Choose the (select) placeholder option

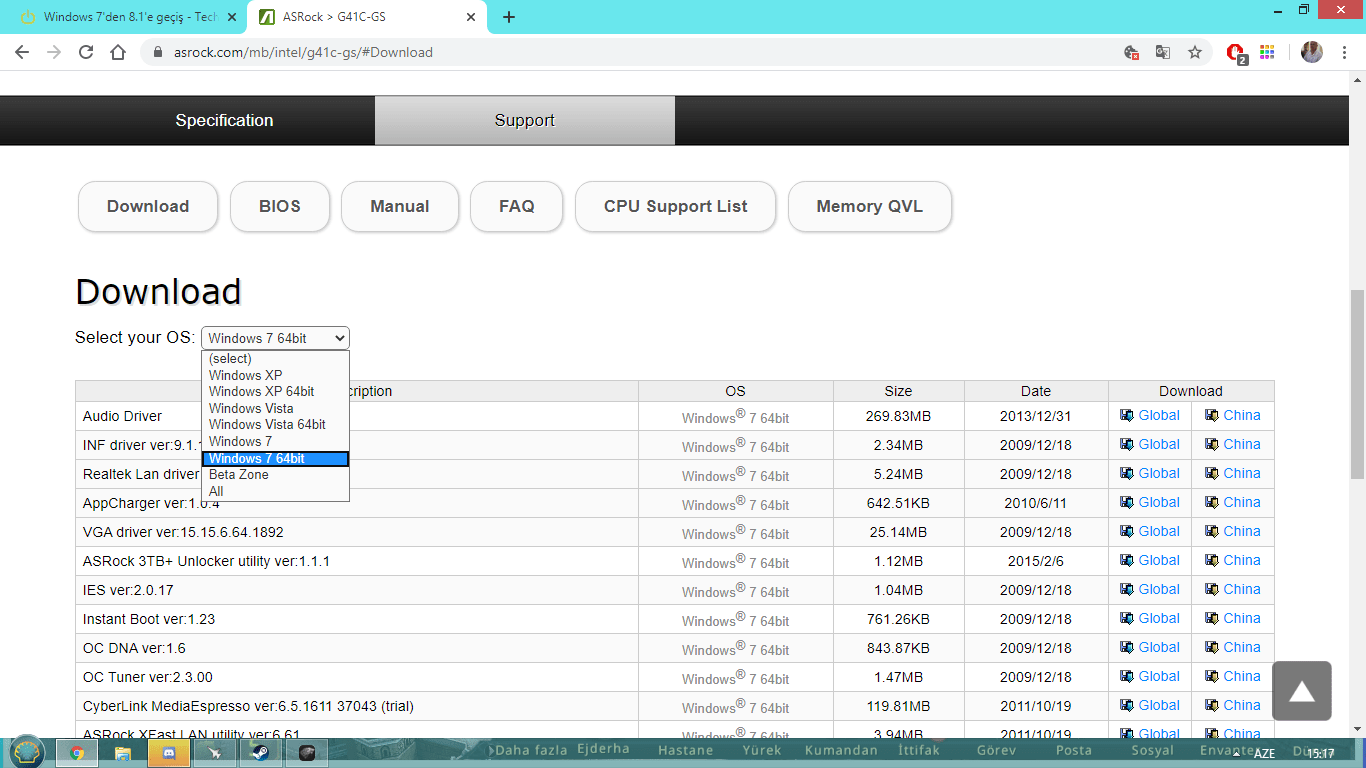275,359
